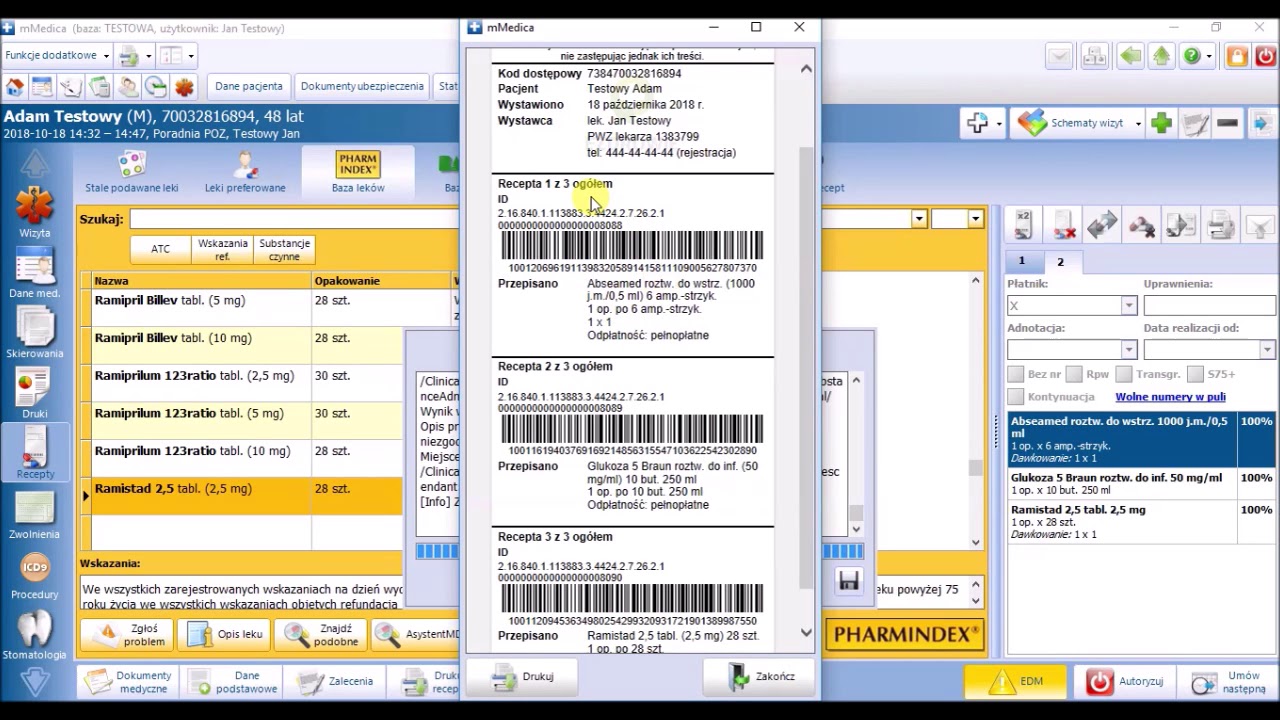Click the swap arrows icon in prescription toolbar

(x=1102, y=224)
